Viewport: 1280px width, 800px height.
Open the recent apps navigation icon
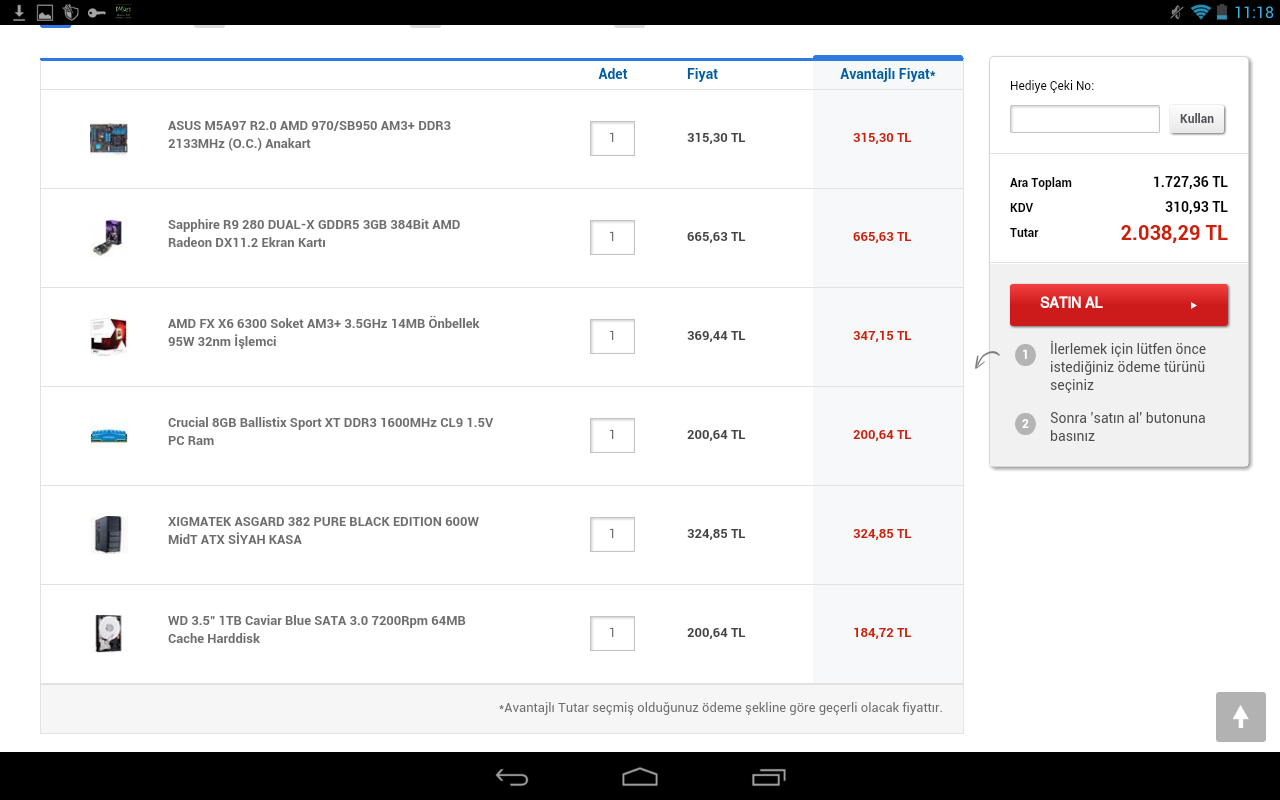tap(768, 777)
